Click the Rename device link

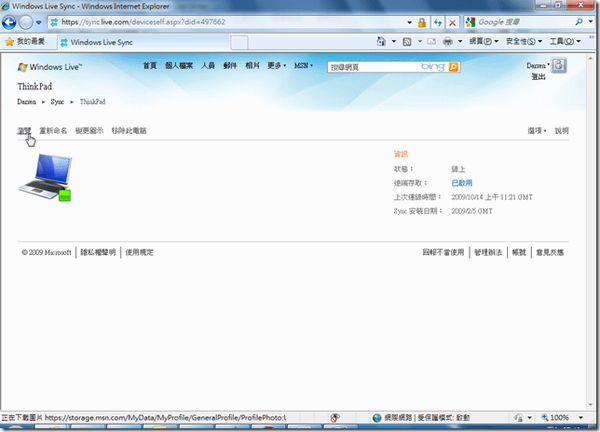(53, 130)
